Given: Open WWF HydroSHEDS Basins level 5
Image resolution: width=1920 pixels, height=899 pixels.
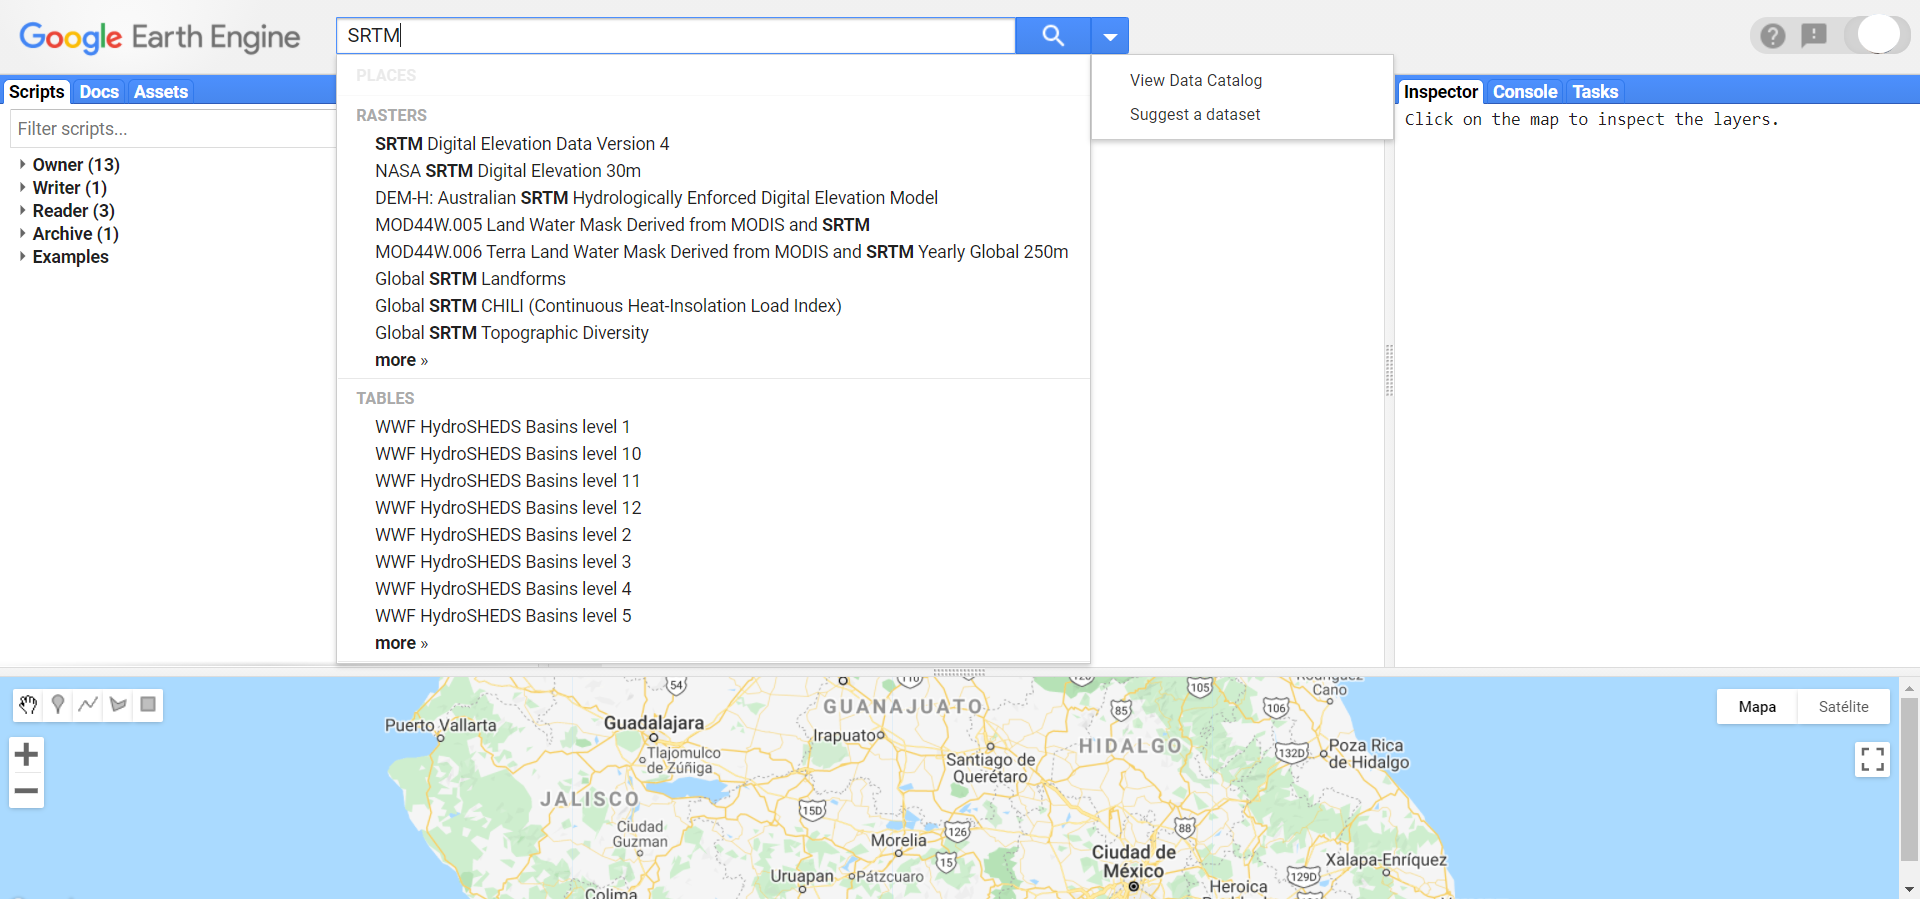Looking at the screenshot, I should tap(503, 616).
